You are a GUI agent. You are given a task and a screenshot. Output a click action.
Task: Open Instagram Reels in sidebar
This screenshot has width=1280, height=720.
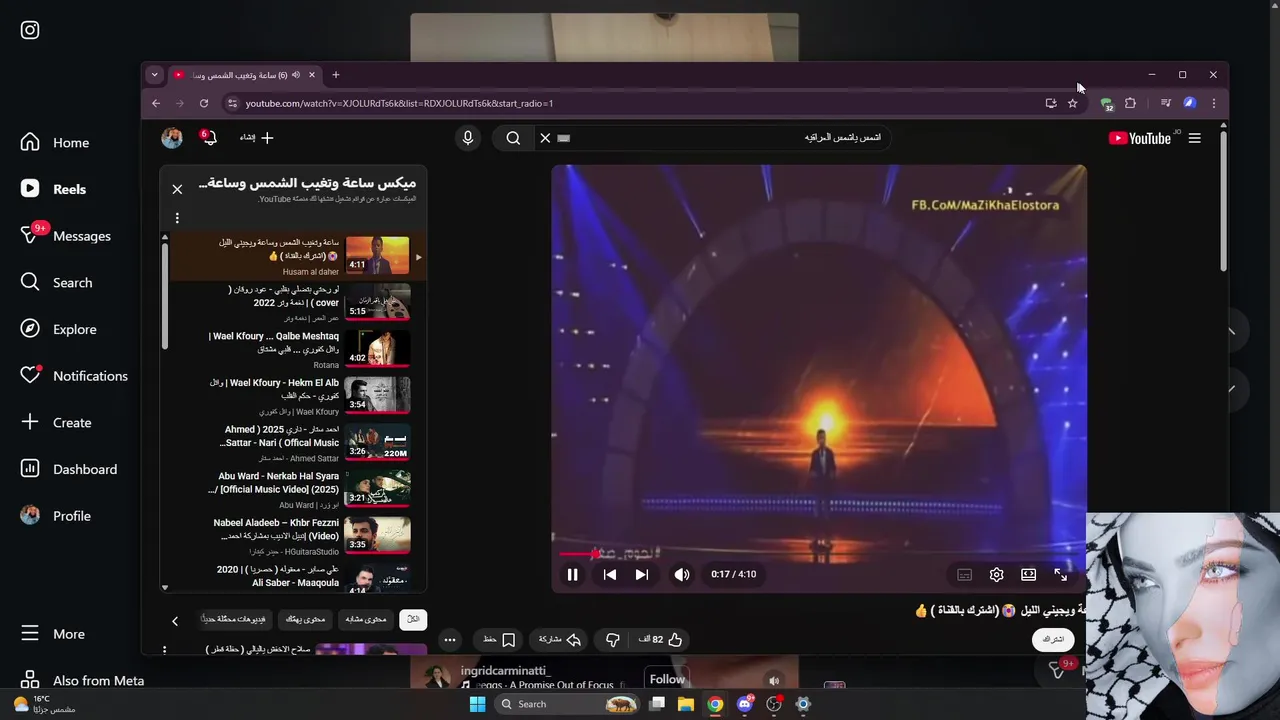coord(54,189)
